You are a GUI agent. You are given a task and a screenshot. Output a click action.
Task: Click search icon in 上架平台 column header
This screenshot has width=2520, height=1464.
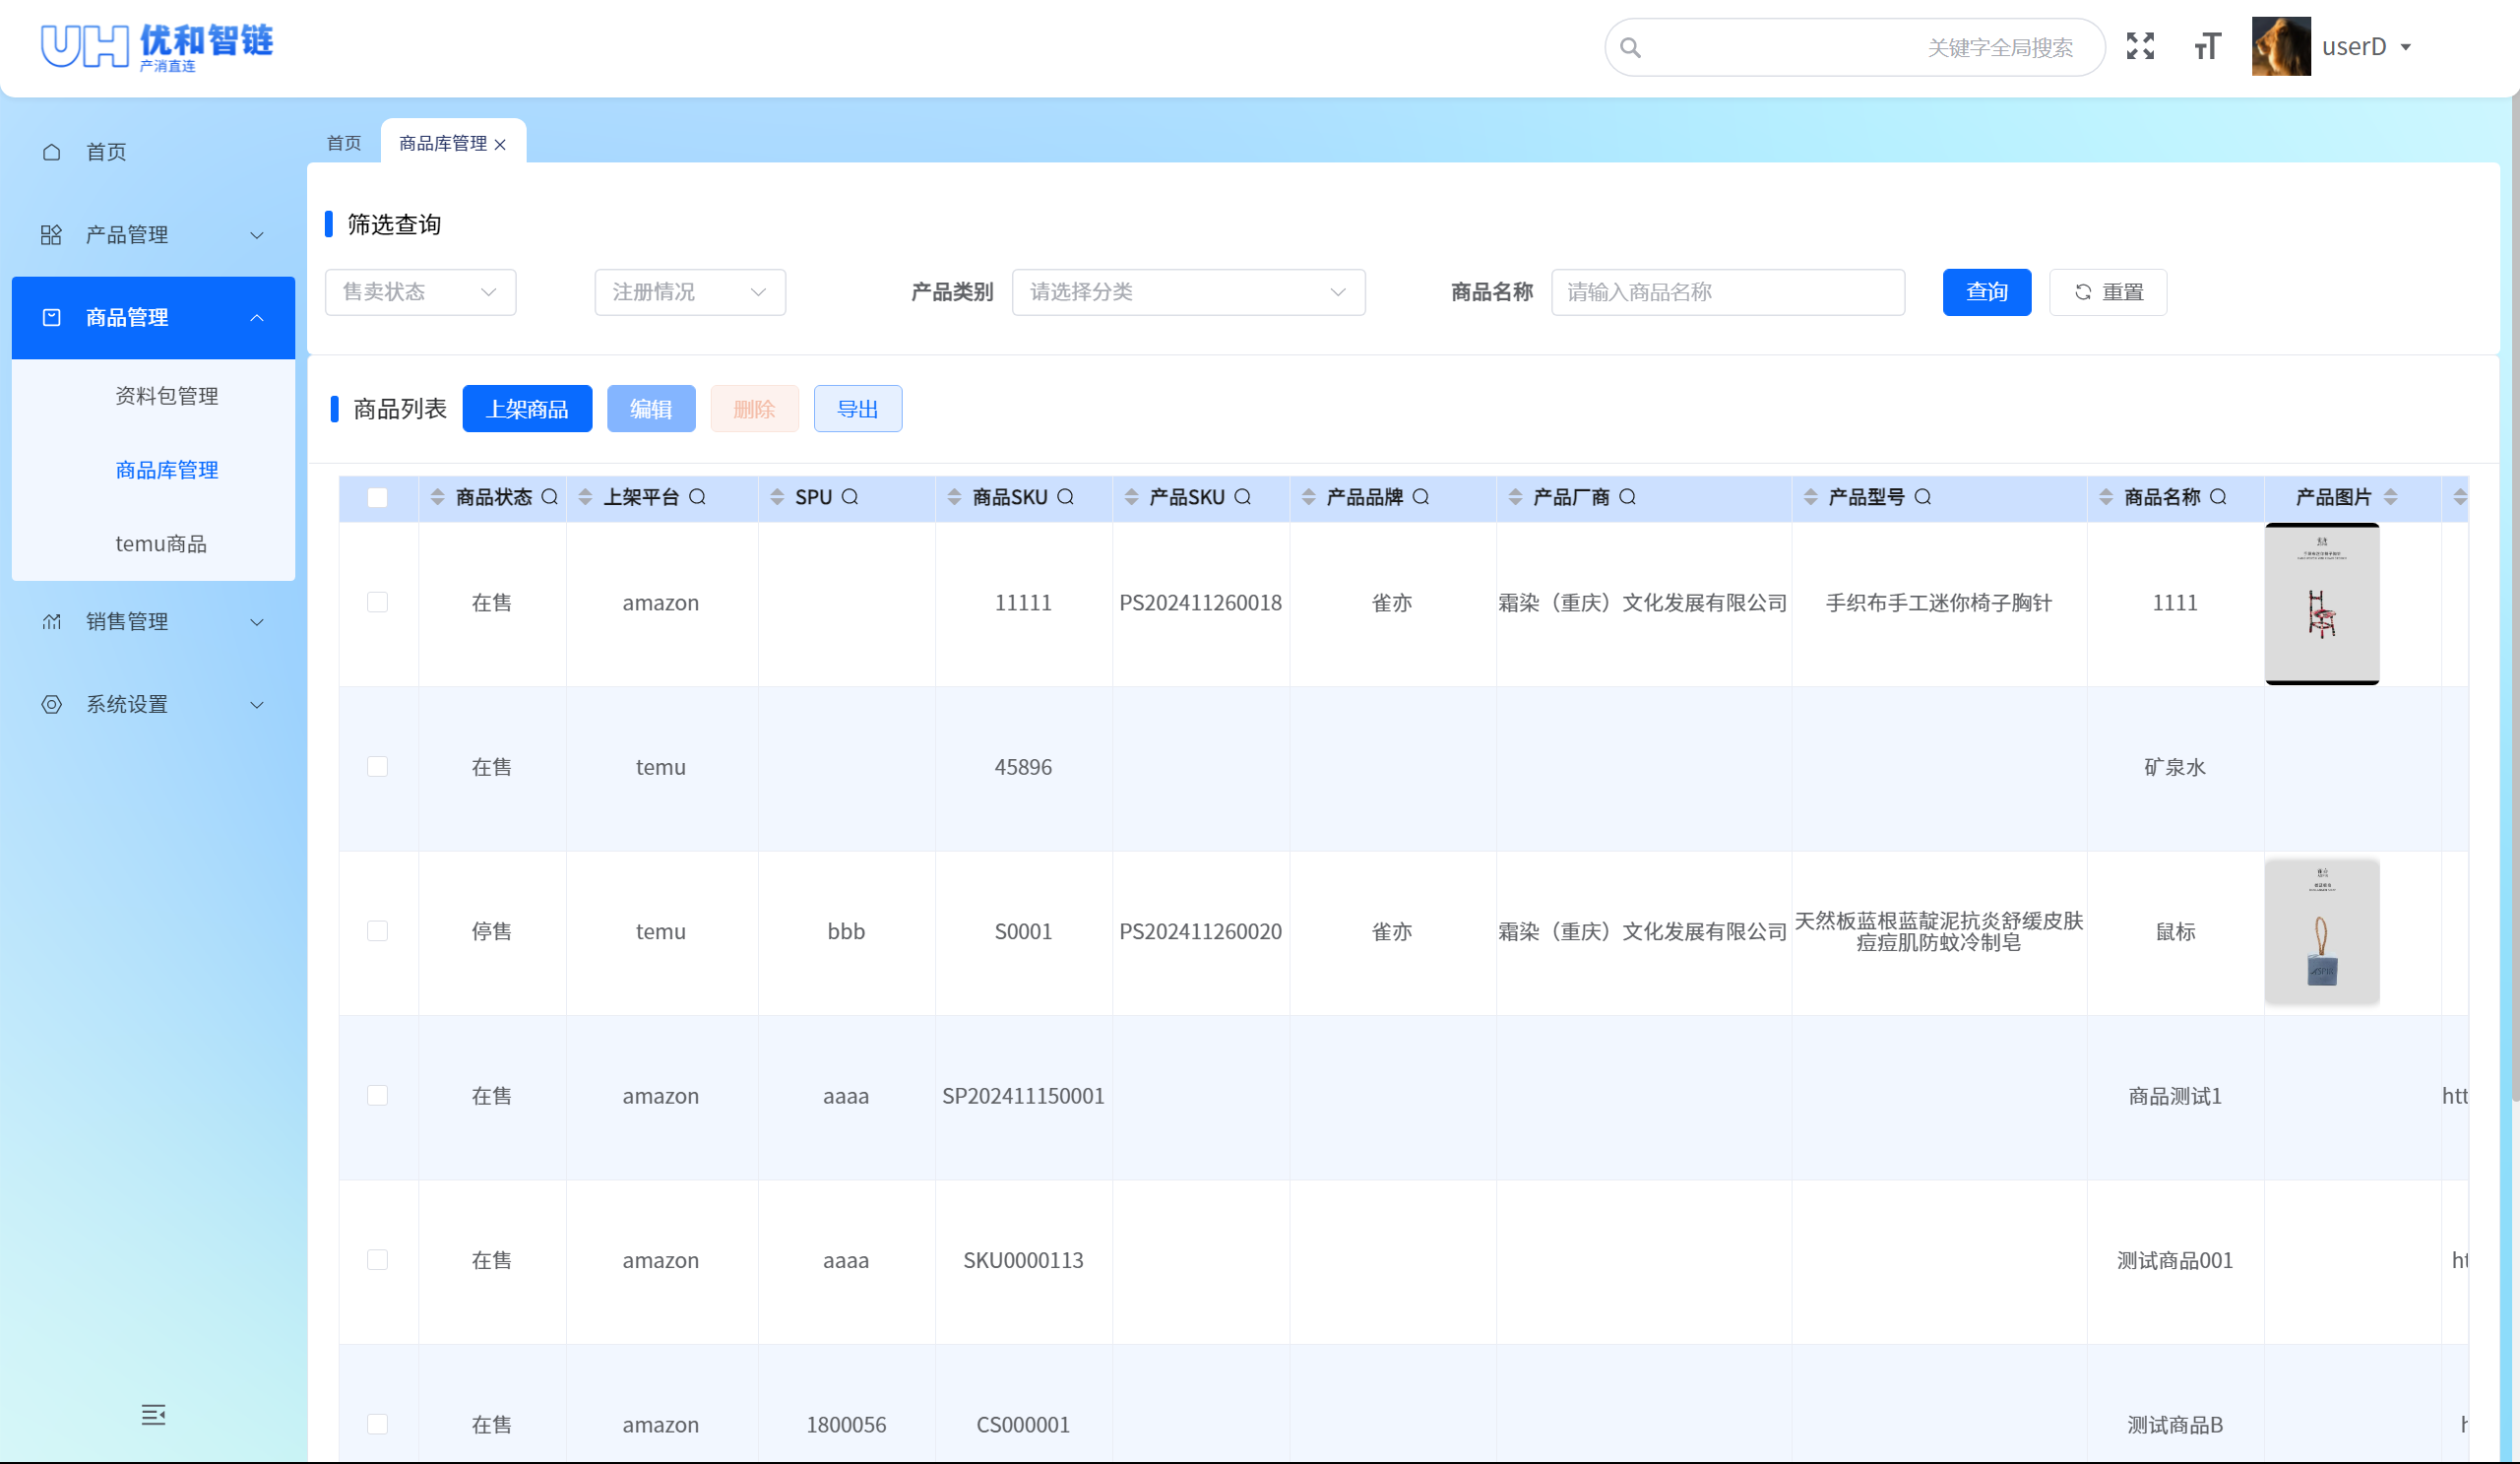pyautogui.click(x=698, y=497)
